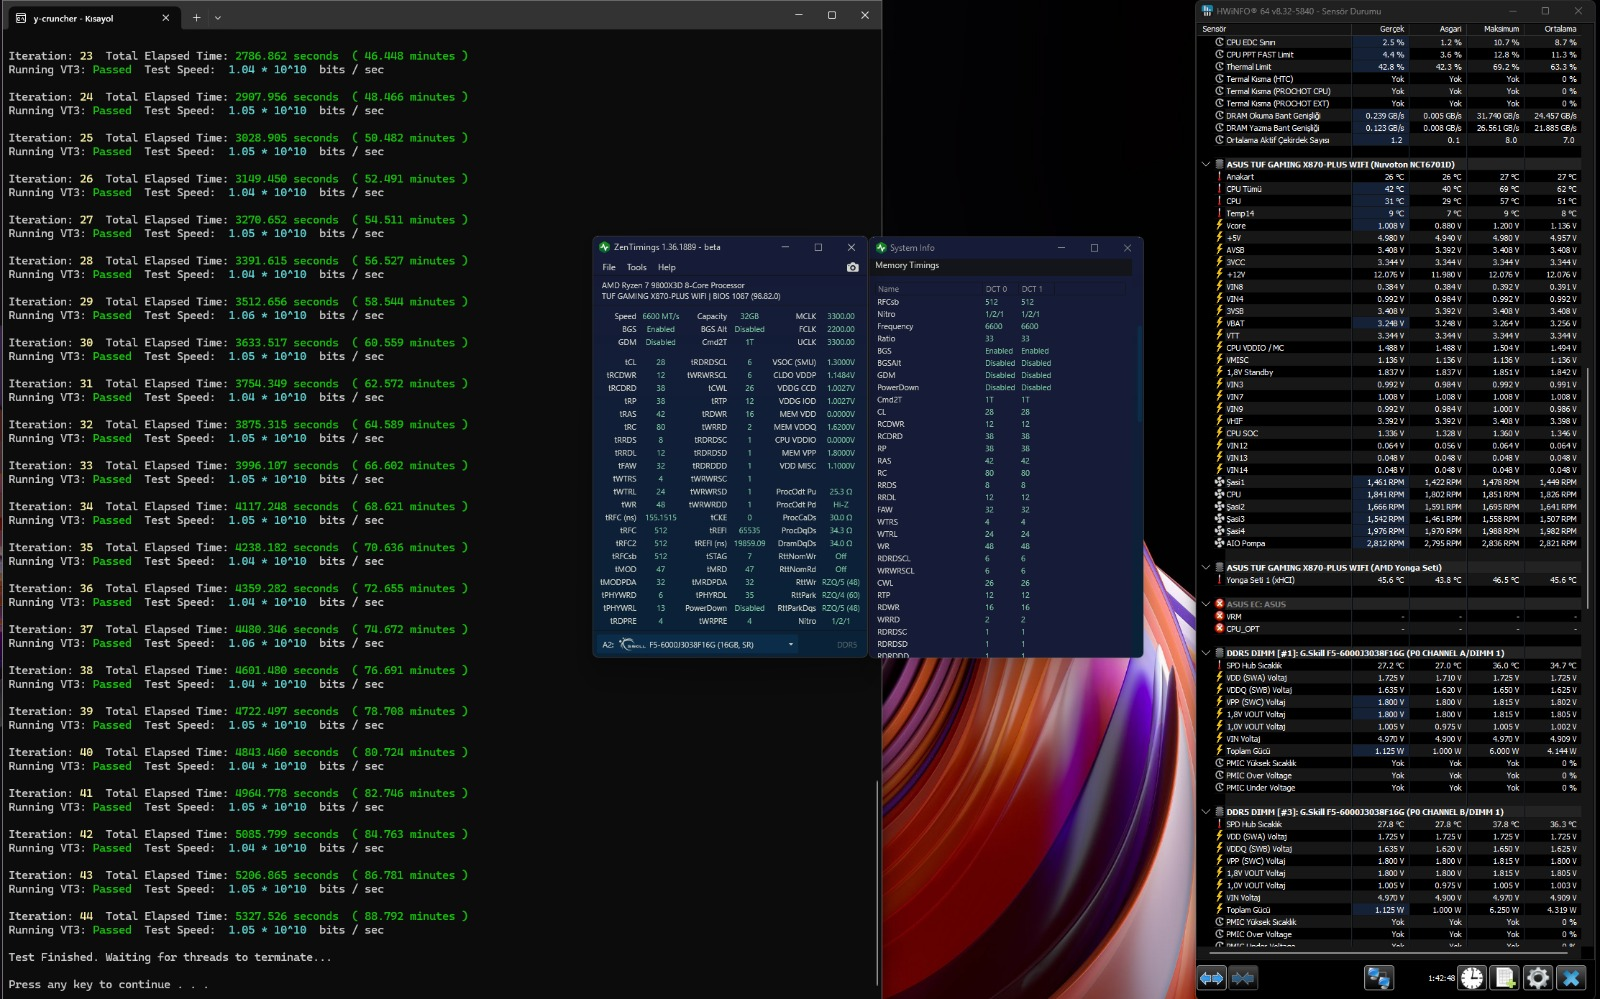Click the 1:42:48 elapsed time in HWiNFO

pos(1441,978)
